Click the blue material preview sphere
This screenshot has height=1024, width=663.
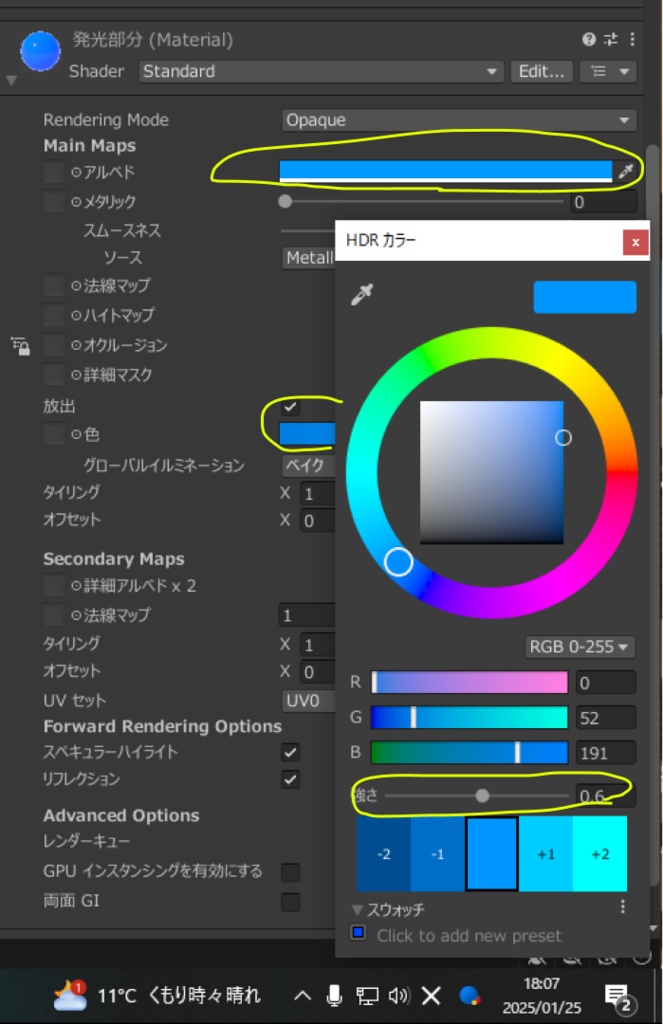tap(40, 51)
